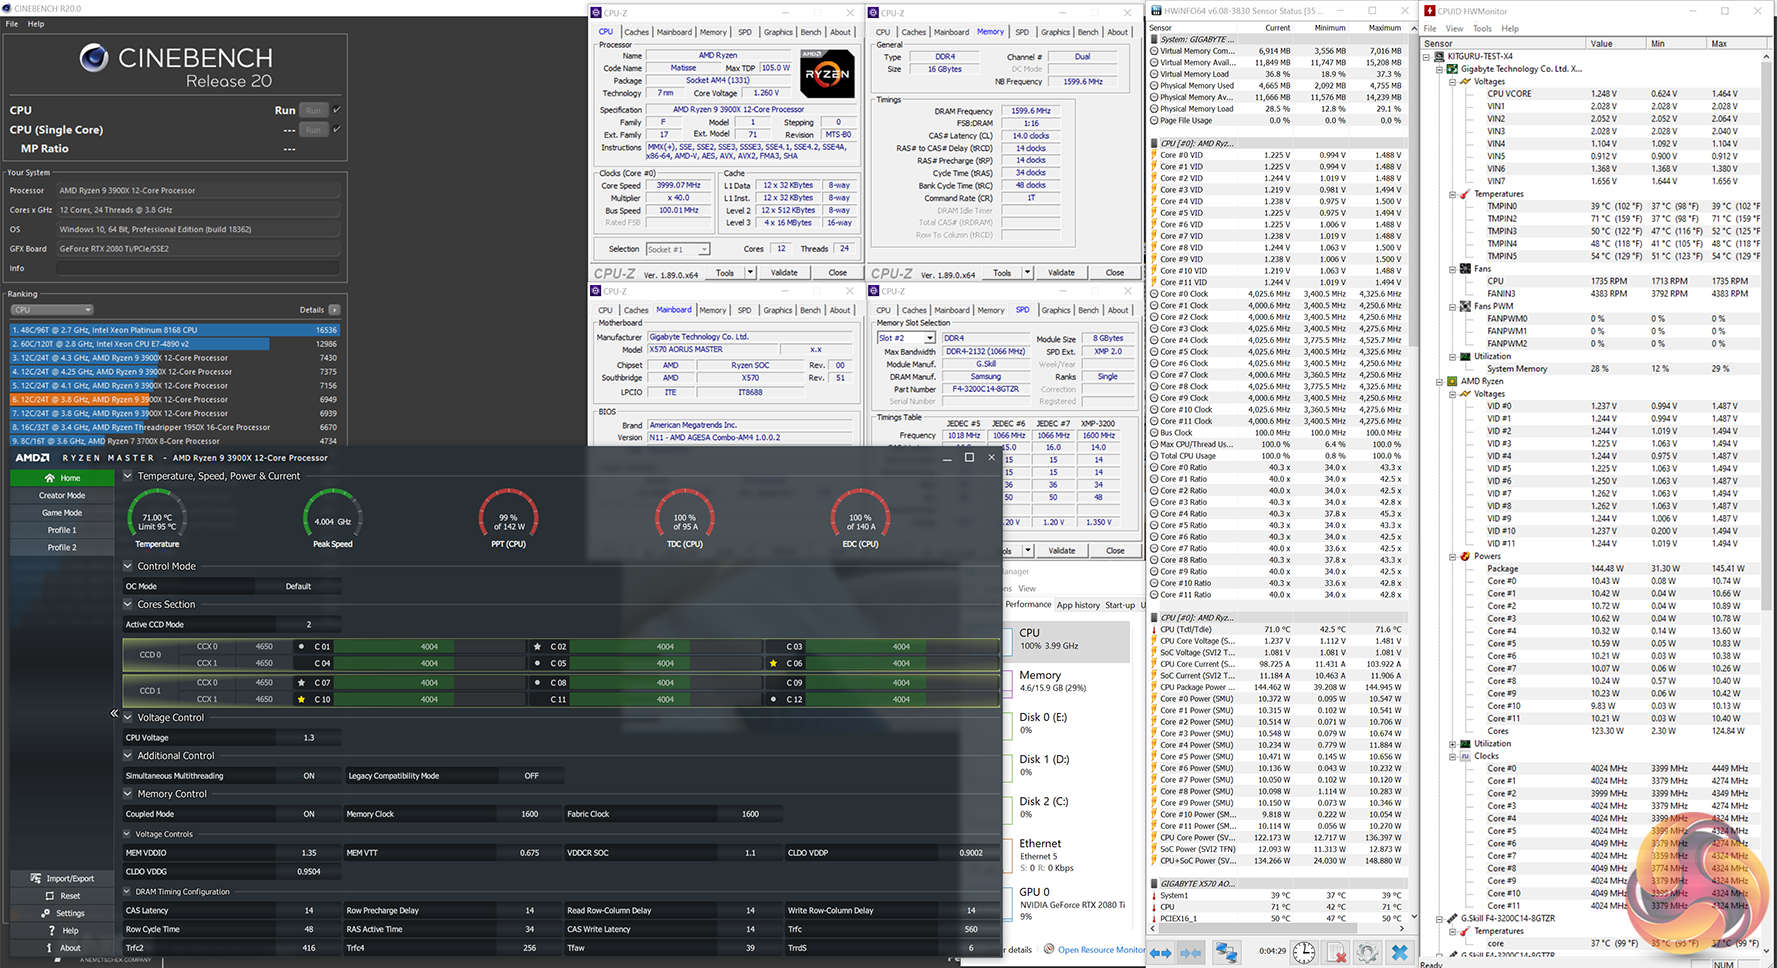Screen dimensions: 1777x968
Task: Click the HWiNFO reset clock icon
Action: click(1303, 953)
